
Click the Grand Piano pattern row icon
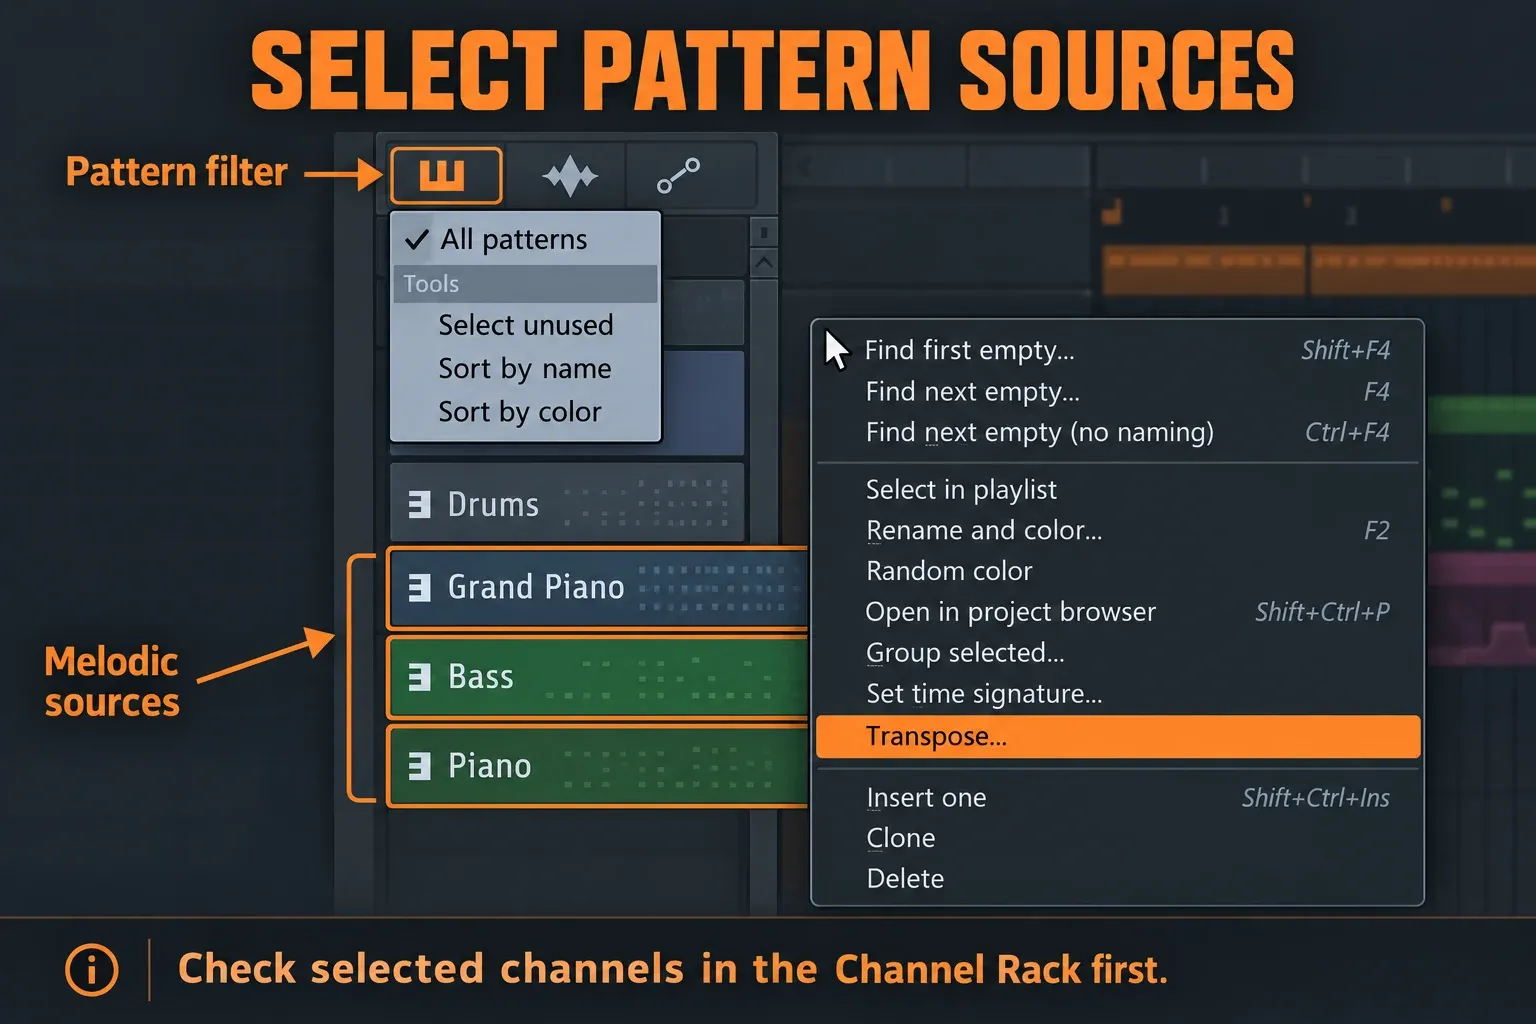[x=419, y=587]
